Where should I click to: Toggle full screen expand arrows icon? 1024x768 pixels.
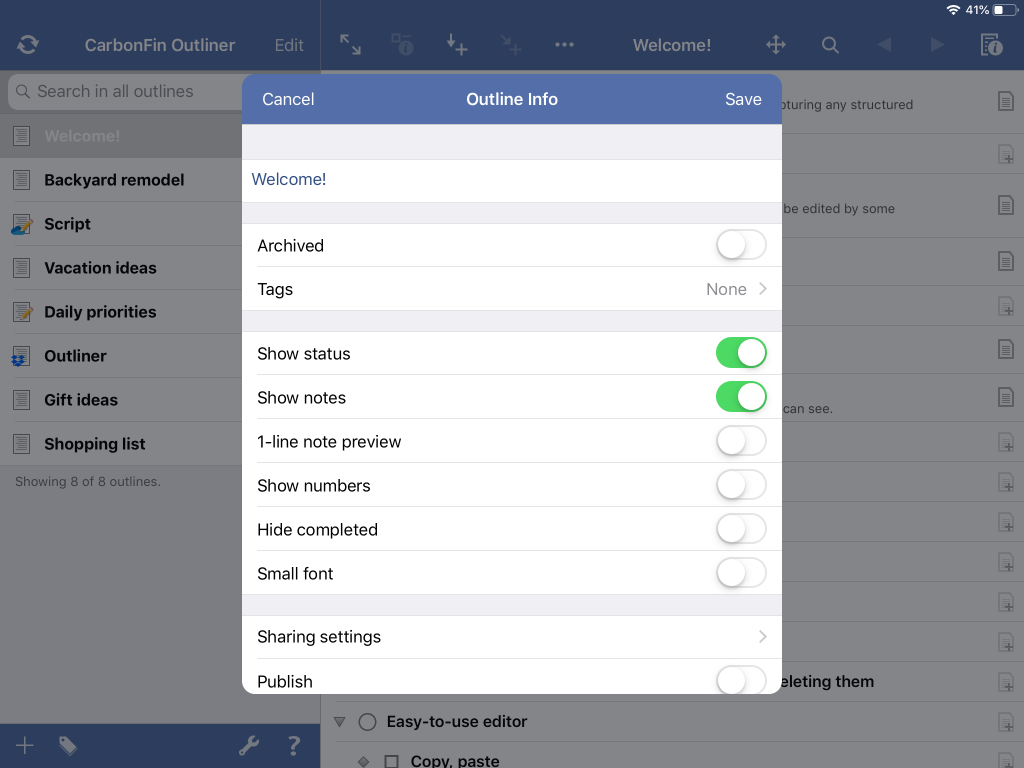(351, 44)
